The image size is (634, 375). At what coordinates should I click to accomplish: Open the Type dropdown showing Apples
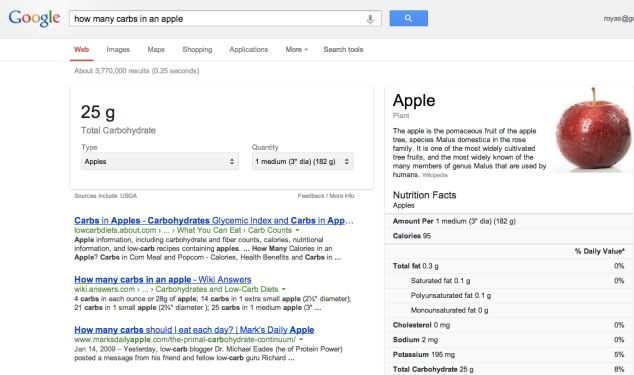[x=160, y=161]
